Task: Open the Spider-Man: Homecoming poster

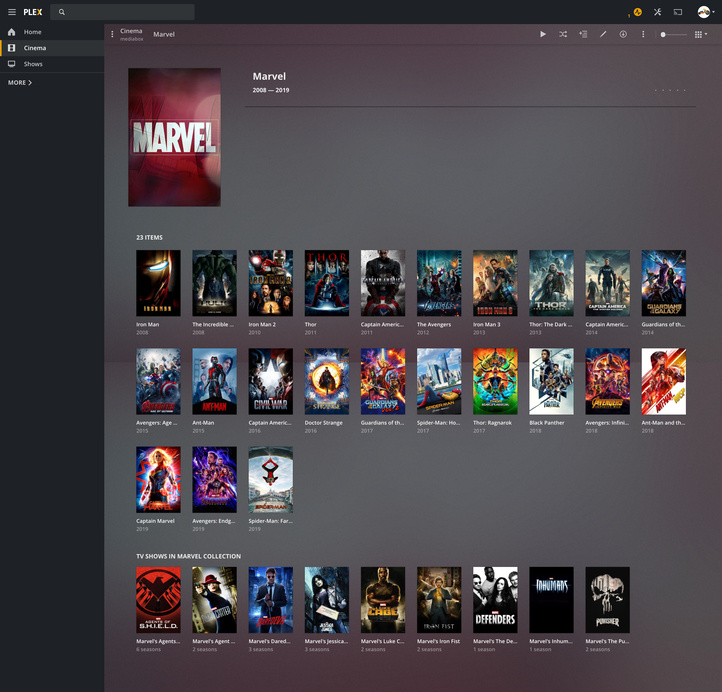Action: tap(439, 381)
